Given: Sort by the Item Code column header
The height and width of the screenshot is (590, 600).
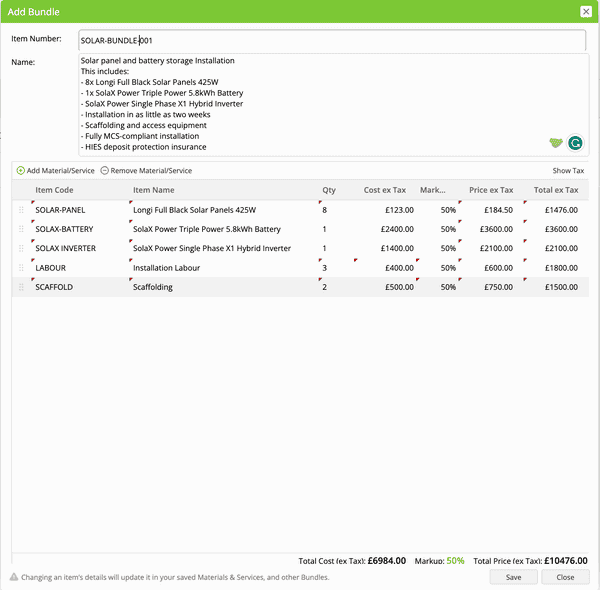Looking at the screenshot, I should pos(54,190).
